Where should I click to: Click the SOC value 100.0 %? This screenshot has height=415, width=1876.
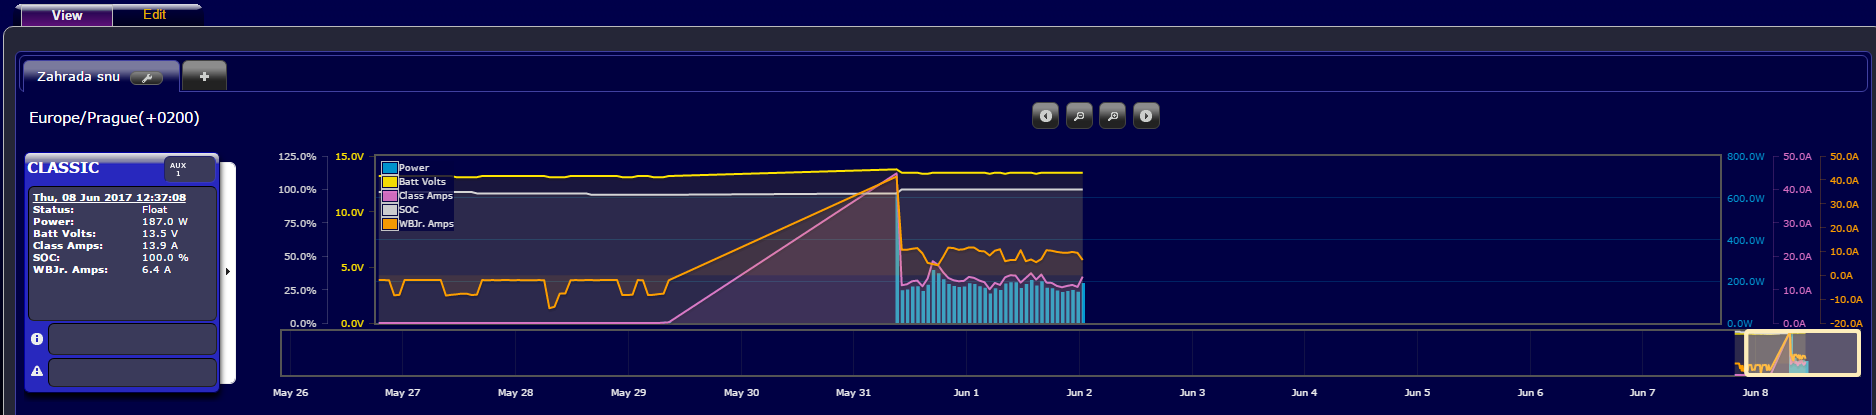point(165,258)
